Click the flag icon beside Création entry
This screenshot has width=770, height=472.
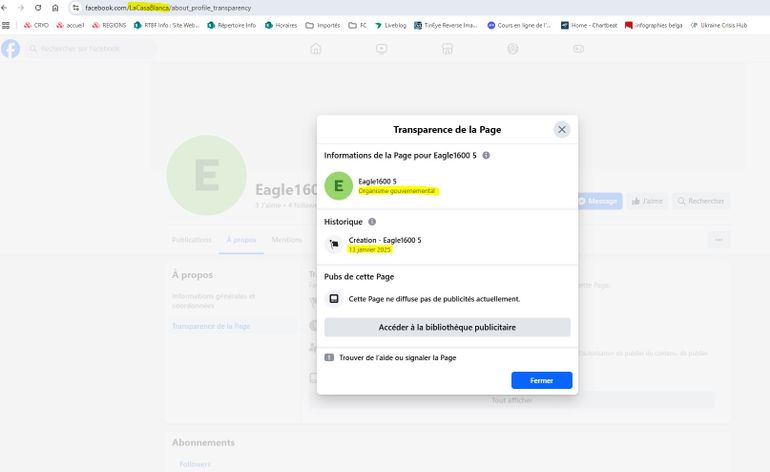pyautogui.click(x=334, y=245)
